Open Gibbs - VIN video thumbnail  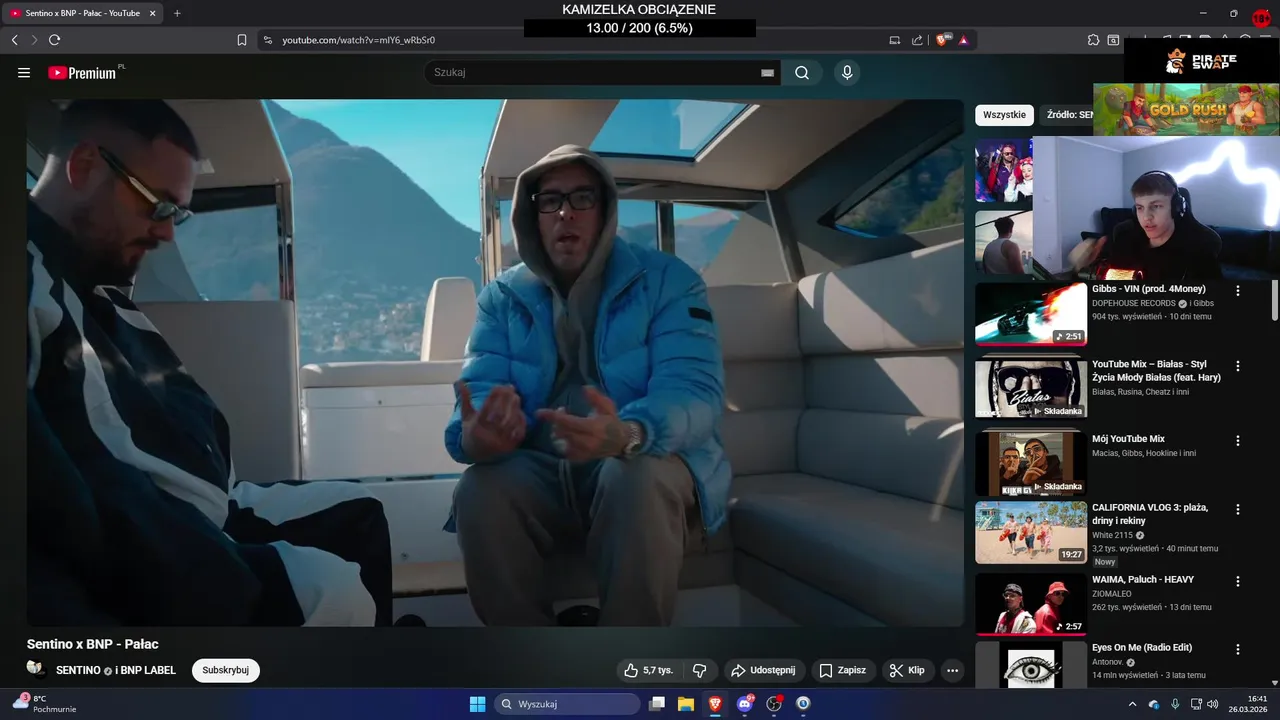1031,314
